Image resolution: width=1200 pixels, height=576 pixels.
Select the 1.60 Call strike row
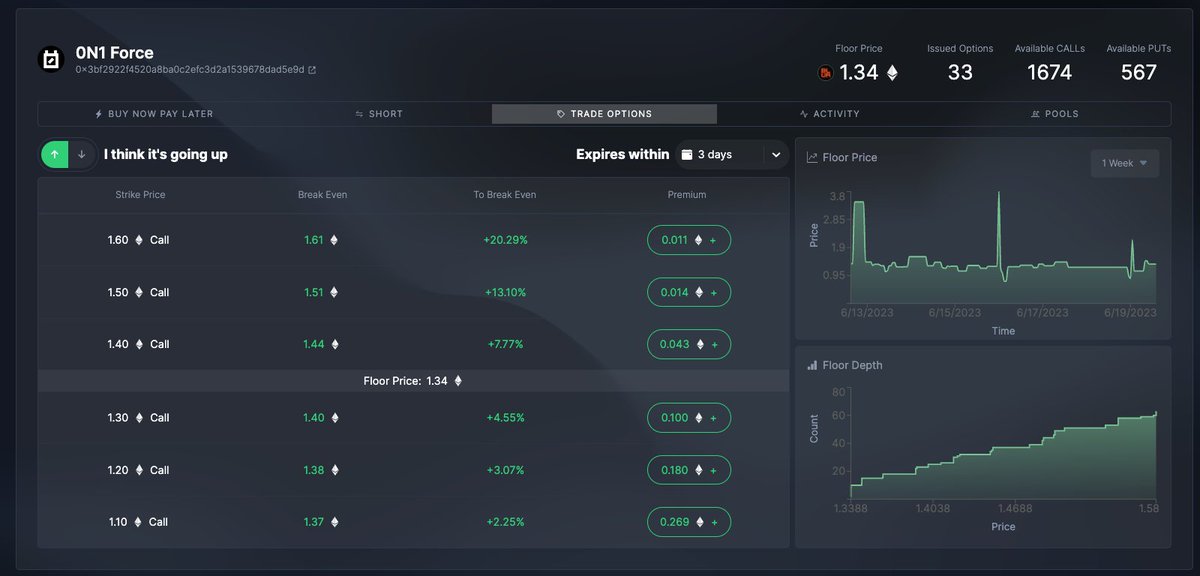coord(413,240)
